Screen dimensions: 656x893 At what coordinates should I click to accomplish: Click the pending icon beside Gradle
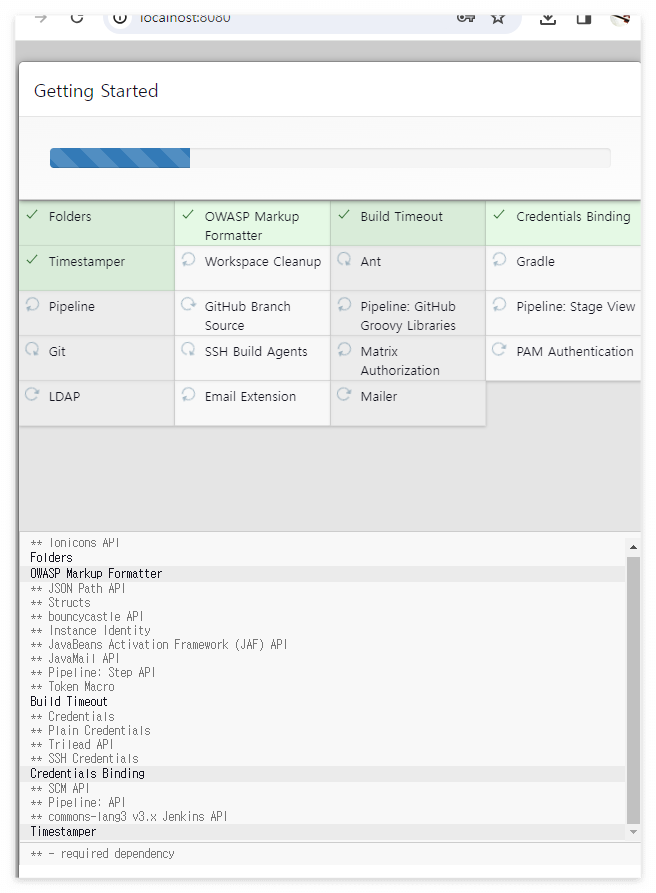pos(499,260)
